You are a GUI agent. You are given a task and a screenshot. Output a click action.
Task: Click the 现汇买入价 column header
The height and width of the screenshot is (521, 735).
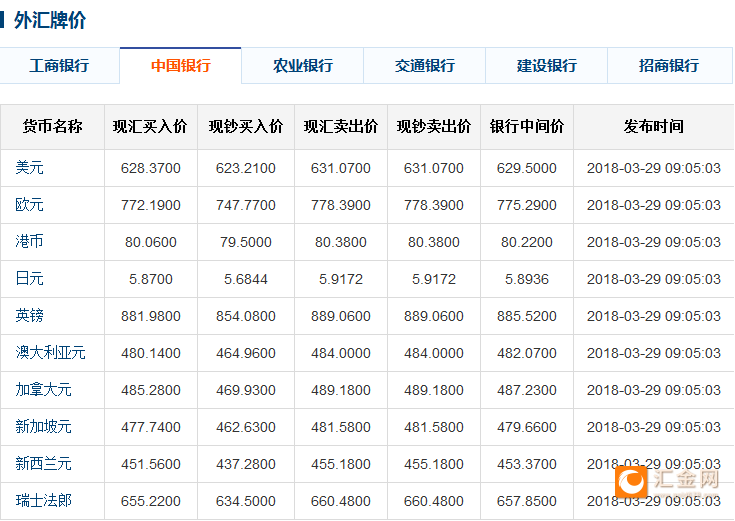click(x=150, y=127)
